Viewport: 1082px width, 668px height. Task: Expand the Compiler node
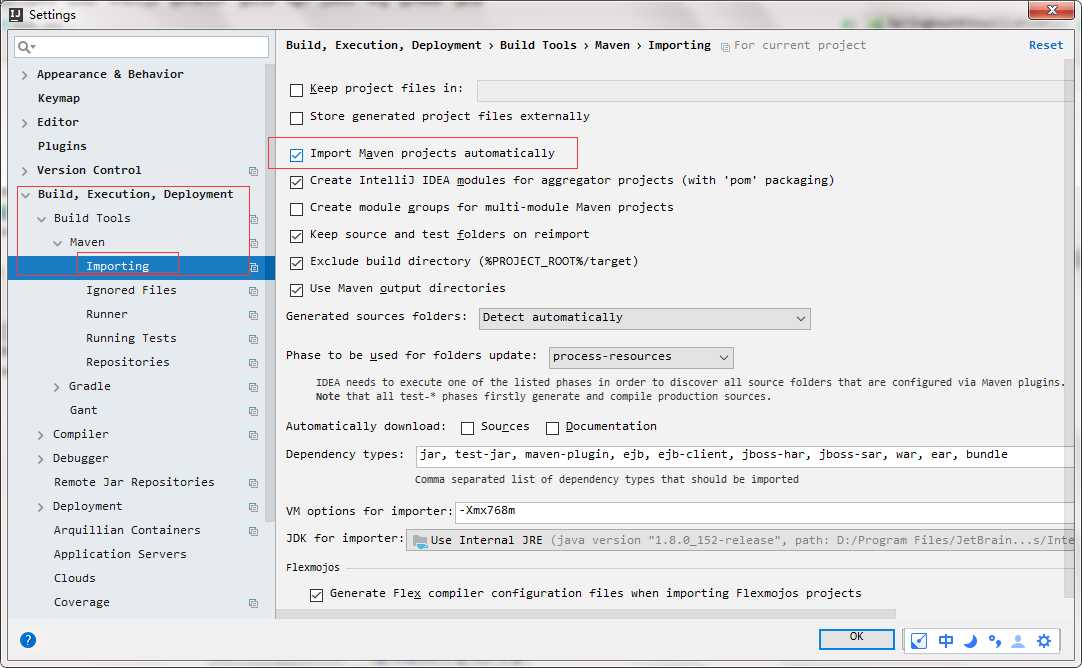point(41,435)
